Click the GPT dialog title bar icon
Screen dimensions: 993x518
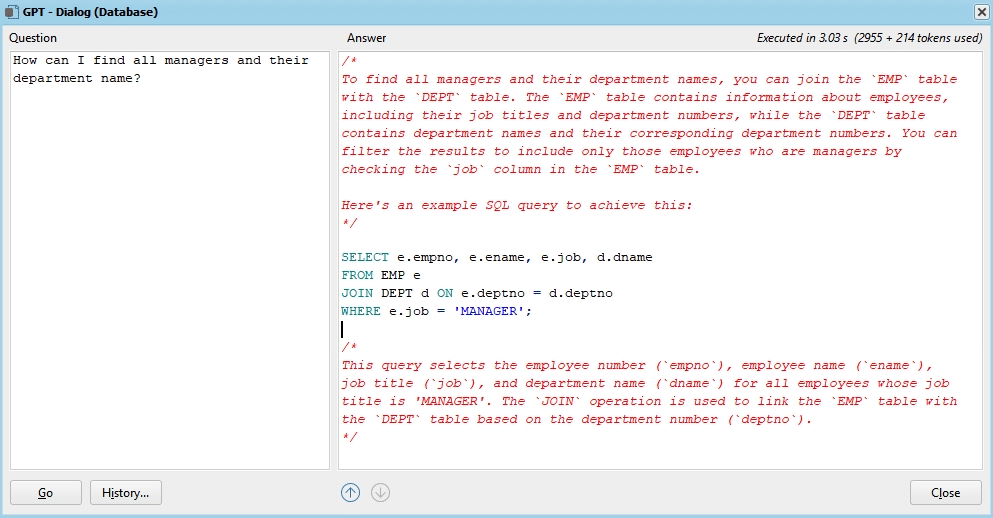11,11
